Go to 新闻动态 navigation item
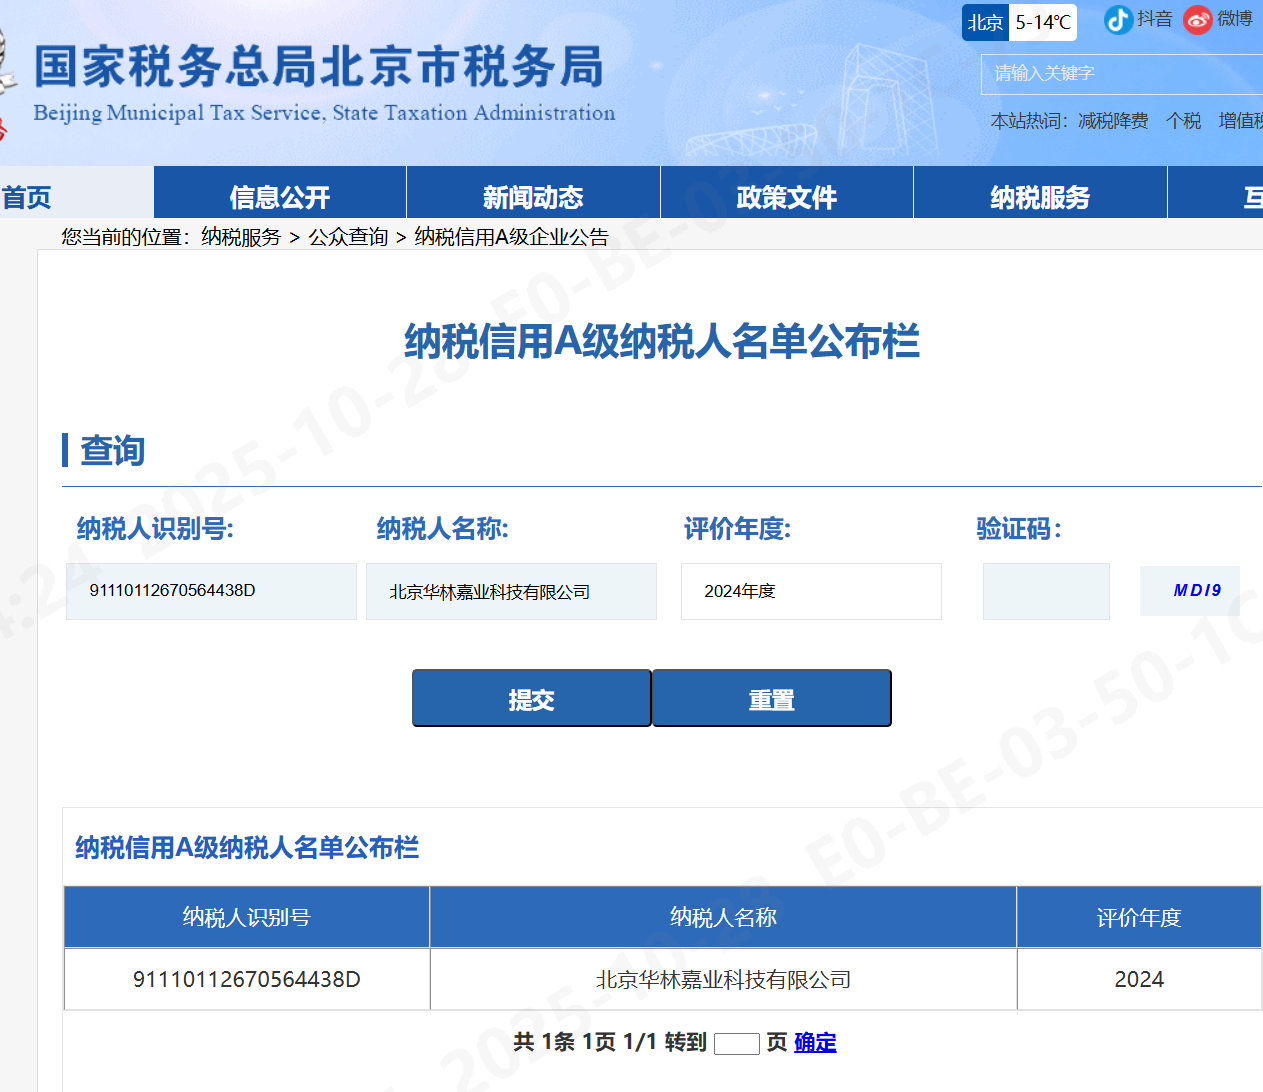 pos(533,197)
